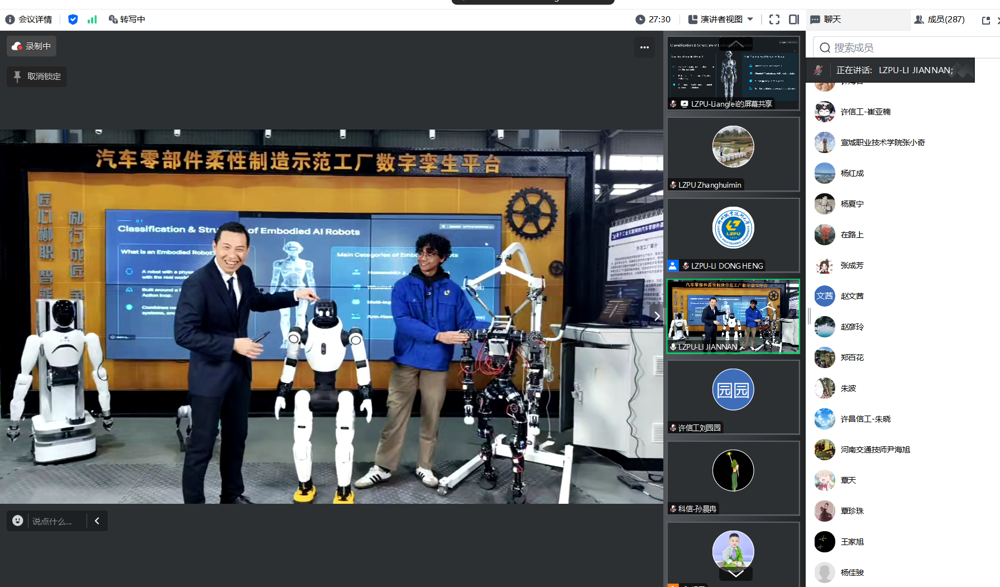The width and height of the screenshot is (1000, 587).
Task: Select LZPU Zhanghuimin's video thumbnail
Action: [733, 154]
